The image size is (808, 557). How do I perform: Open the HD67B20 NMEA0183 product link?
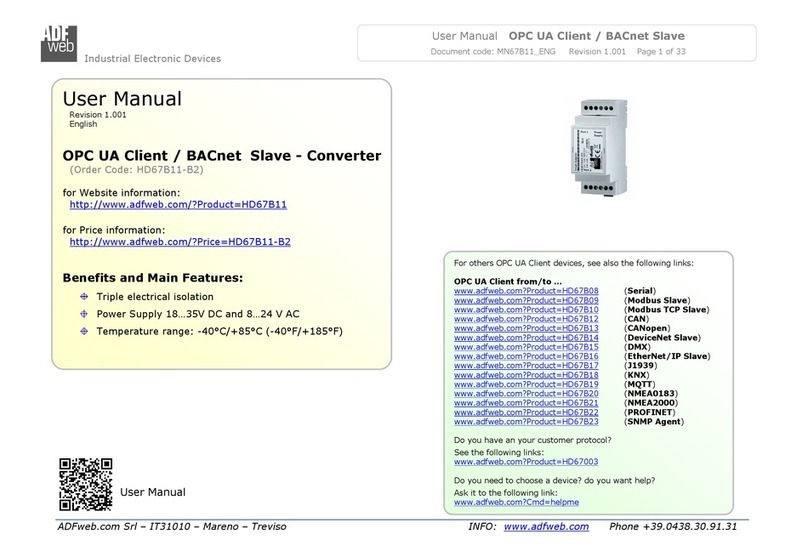(x=526, y=393)
